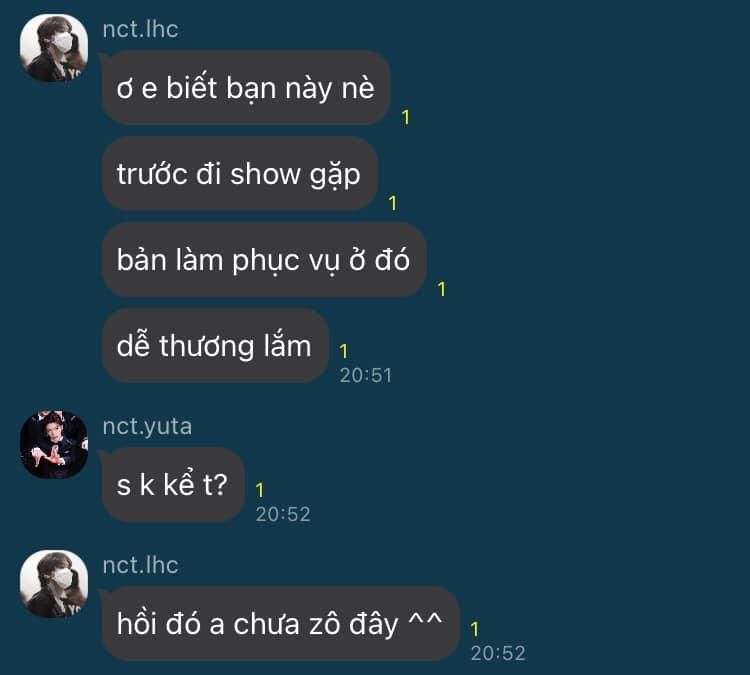Tap nct.lhc's avatar beside the last message

[54, 584]
